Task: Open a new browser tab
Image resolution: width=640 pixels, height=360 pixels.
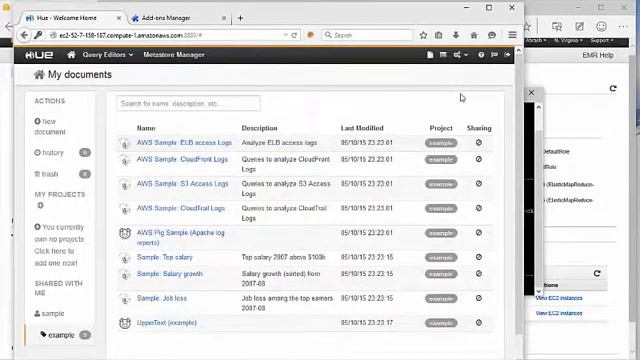Action: tap(240, 18)
